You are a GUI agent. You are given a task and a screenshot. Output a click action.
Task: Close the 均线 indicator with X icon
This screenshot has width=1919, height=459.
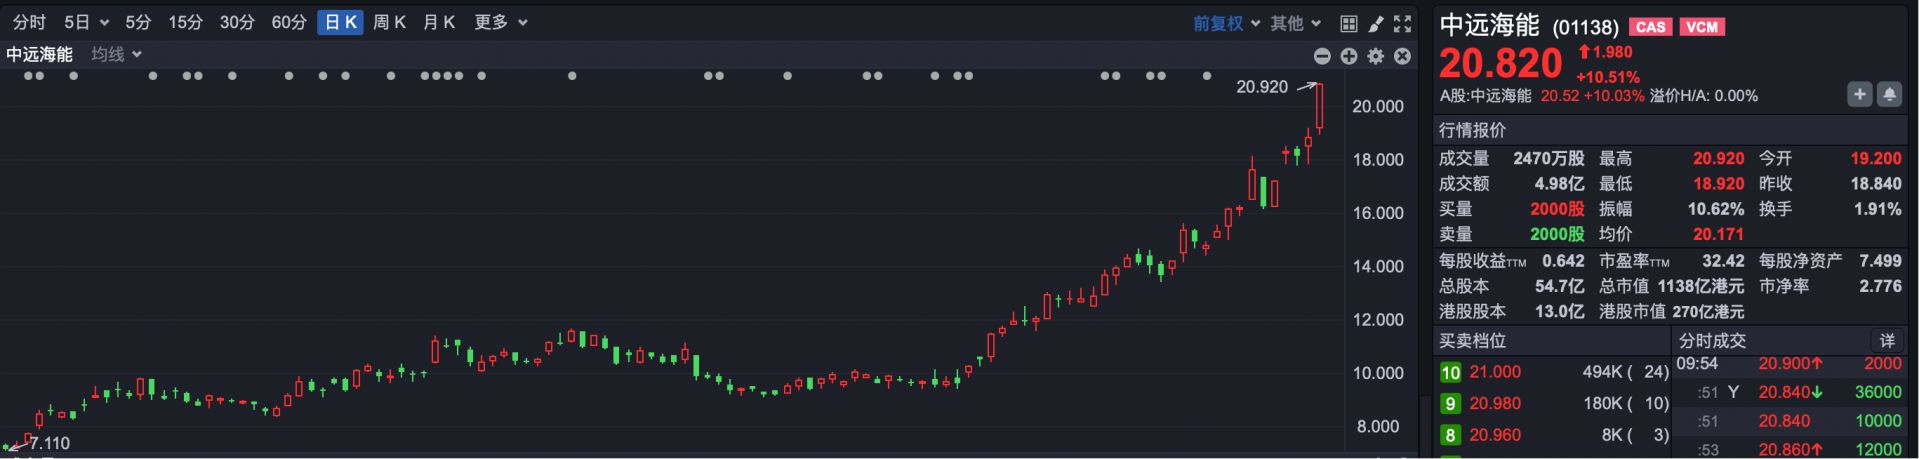(x=1403, y=56)
